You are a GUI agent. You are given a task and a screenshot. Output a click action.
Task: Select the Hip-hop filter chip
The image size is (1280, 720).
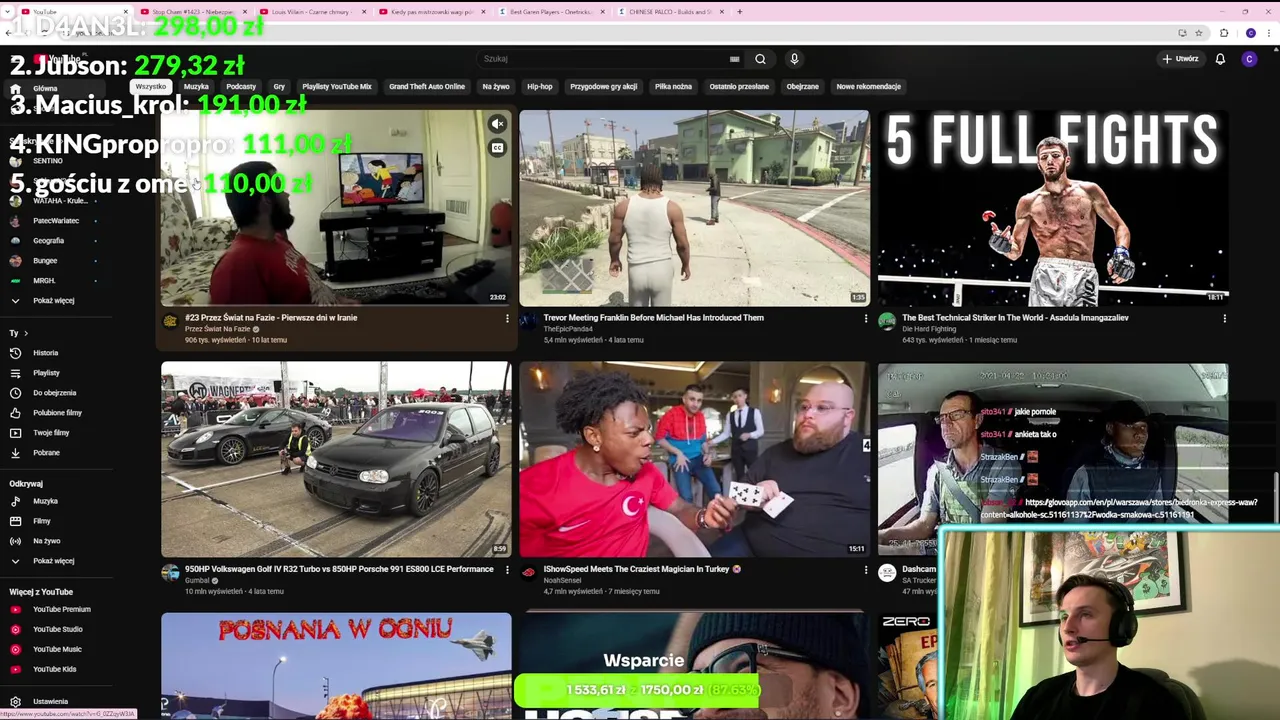coord(540,87)
